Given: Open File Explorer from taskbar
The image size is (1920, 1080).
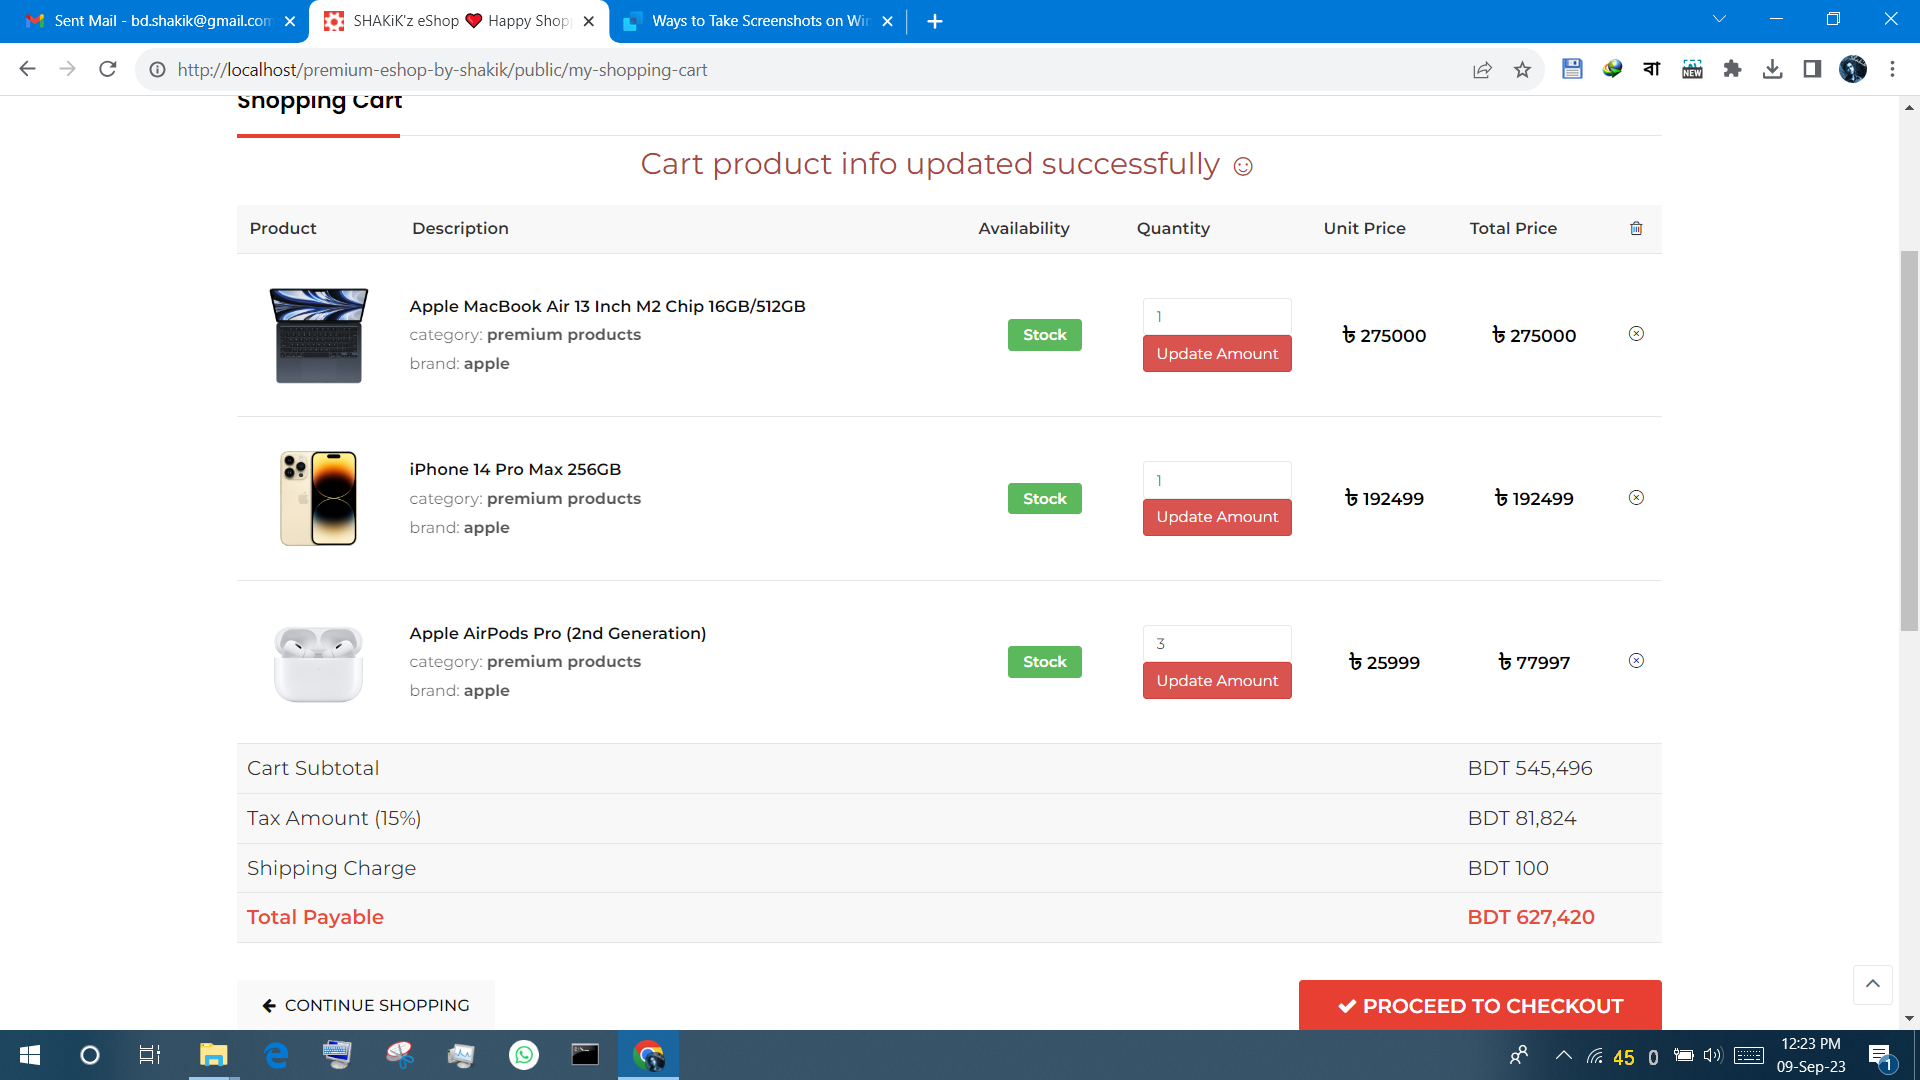Looking at the screenshot, I should (213, 1055).
